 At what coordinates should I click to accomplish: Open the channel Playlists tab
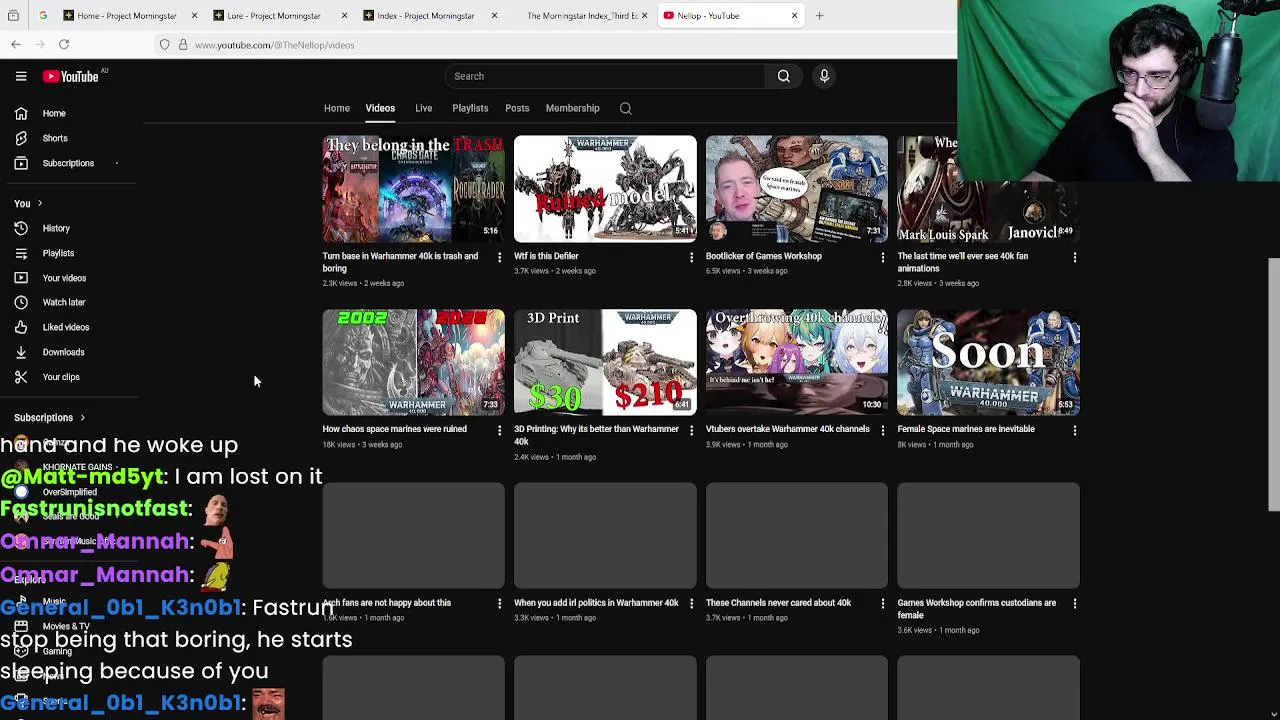[x=470, y=108]
